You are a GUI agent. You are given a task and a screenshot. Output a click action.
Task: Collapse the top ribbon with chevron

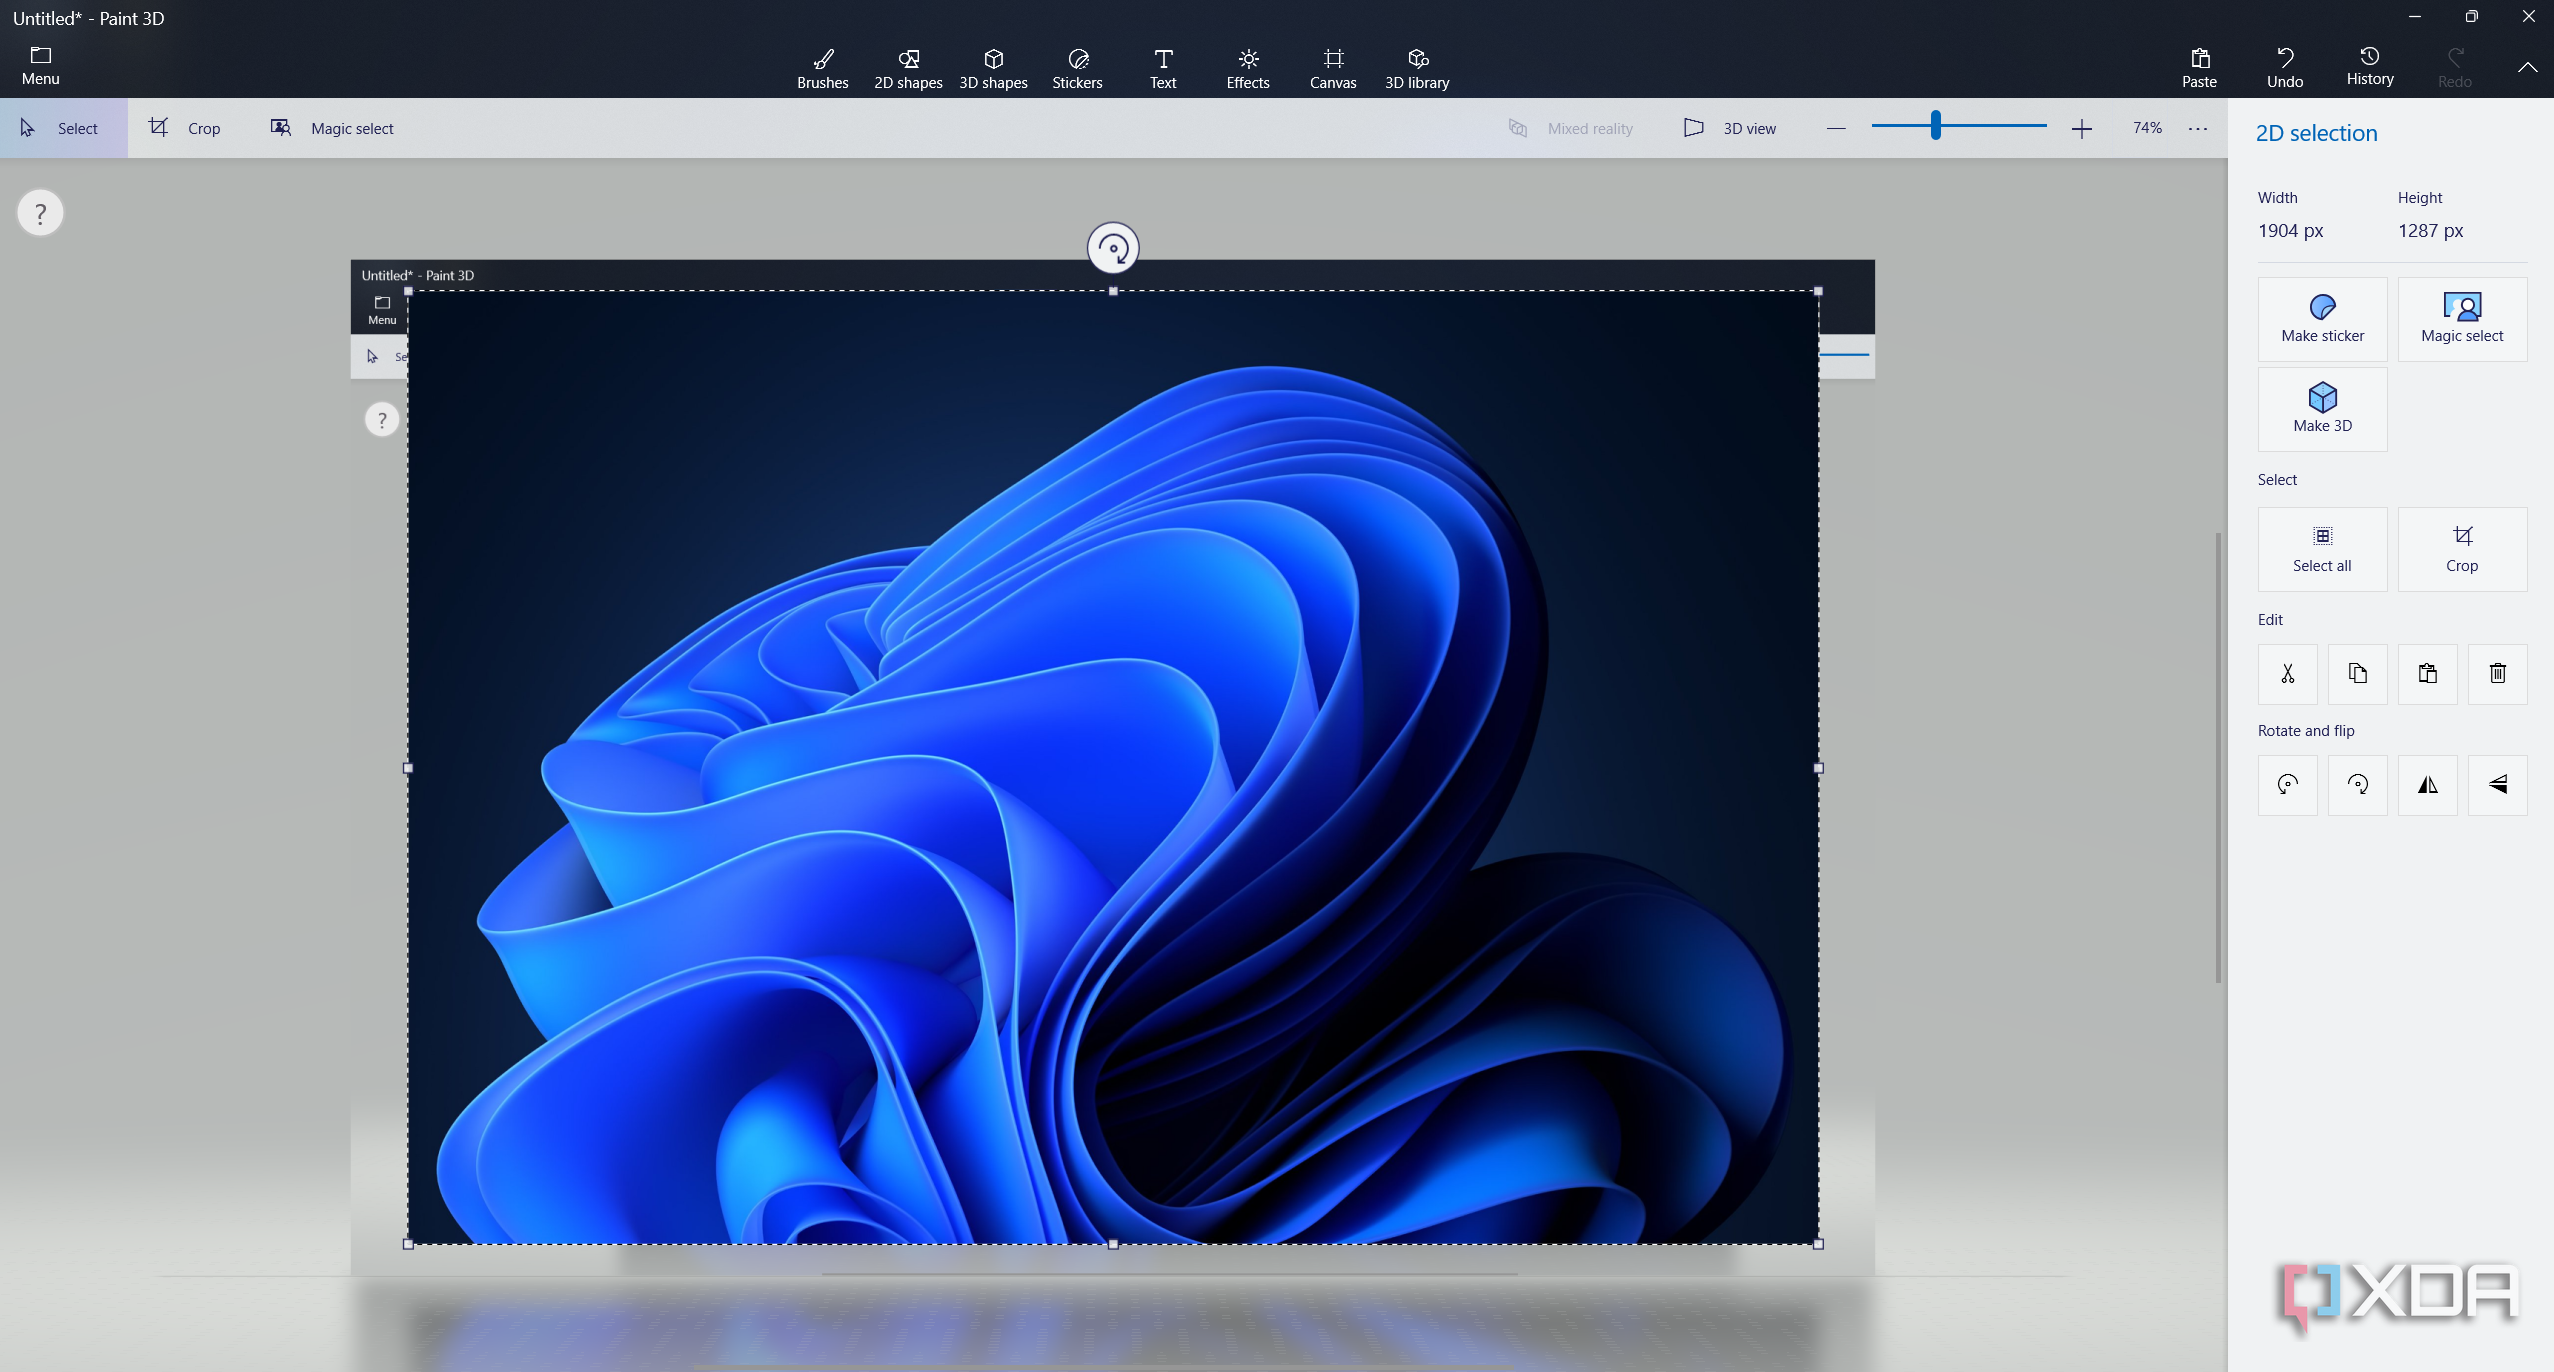click(x=2527, y=67)
